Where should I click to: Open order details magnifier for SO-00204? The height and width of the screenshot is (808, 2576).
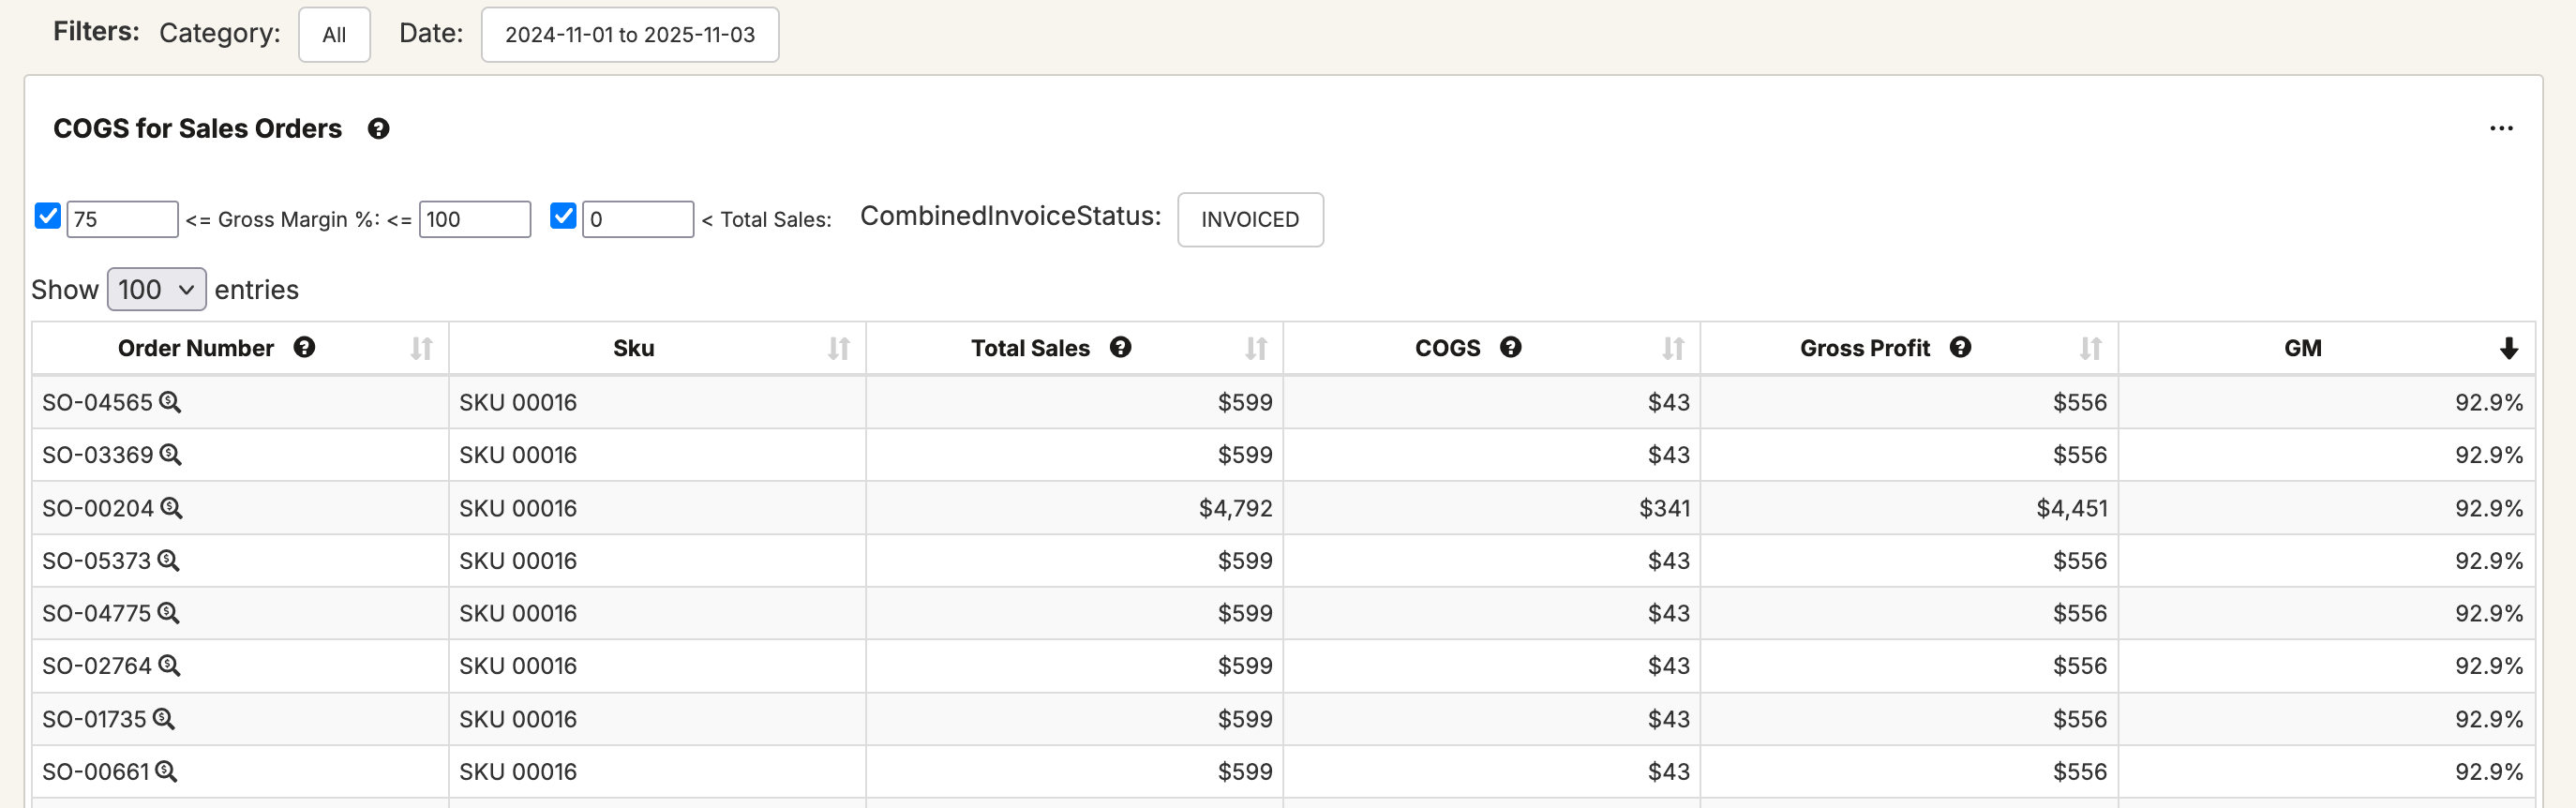[x=171, y=508]
